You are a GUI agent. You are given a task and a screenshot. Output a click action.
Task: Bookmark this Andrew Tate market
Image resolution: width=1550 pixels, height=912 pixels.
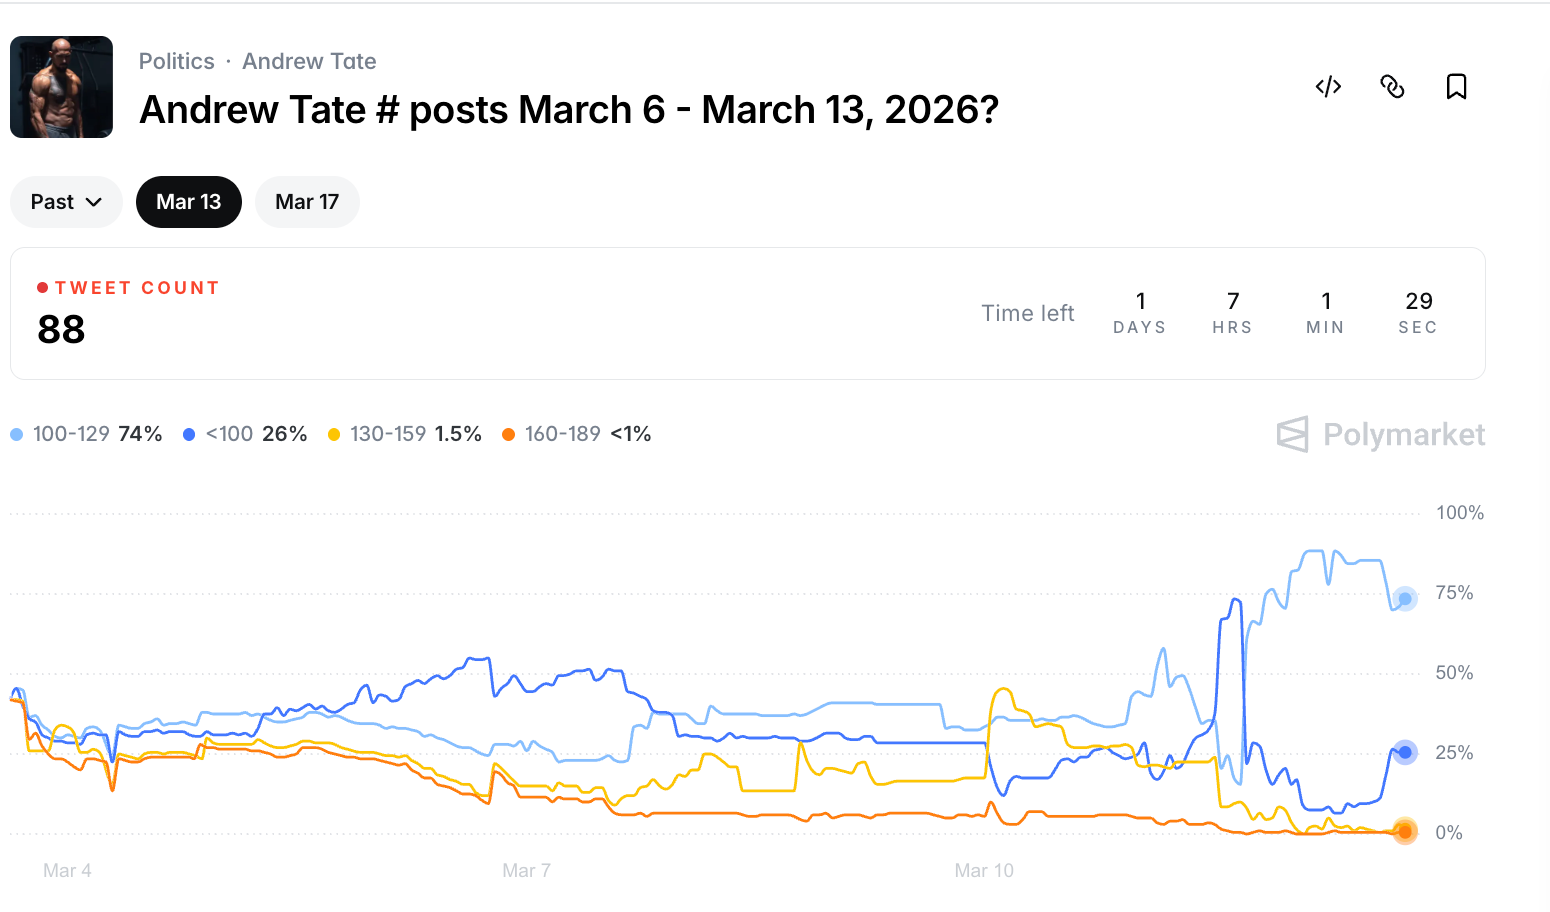[1456, 87]
